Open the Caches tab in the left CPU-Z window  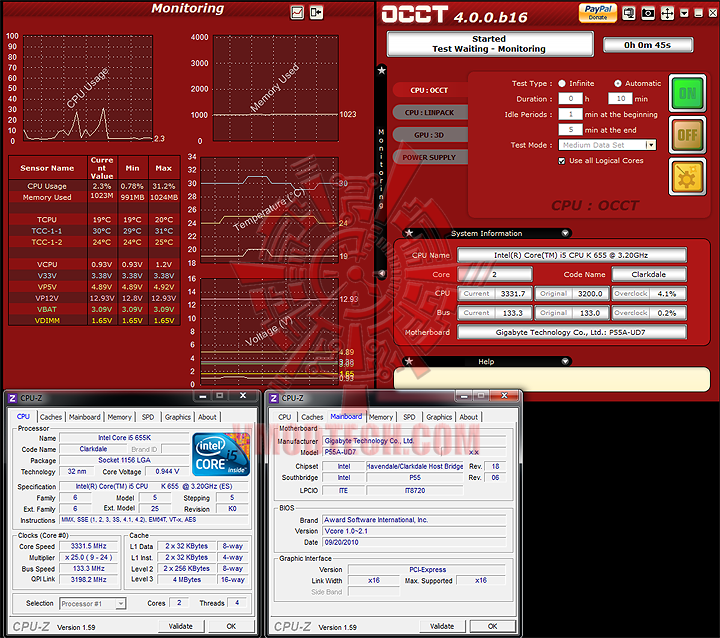click(51, 417)
